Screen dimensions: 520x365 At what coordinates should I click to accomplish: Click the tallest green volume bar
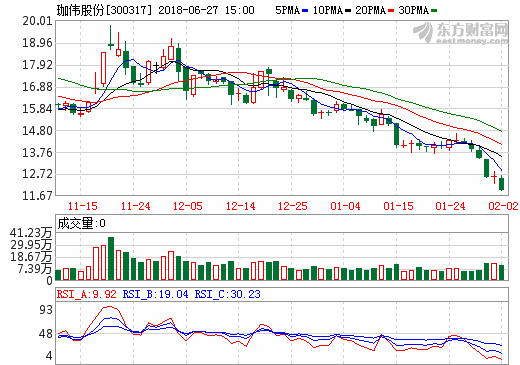pos(111,259)
